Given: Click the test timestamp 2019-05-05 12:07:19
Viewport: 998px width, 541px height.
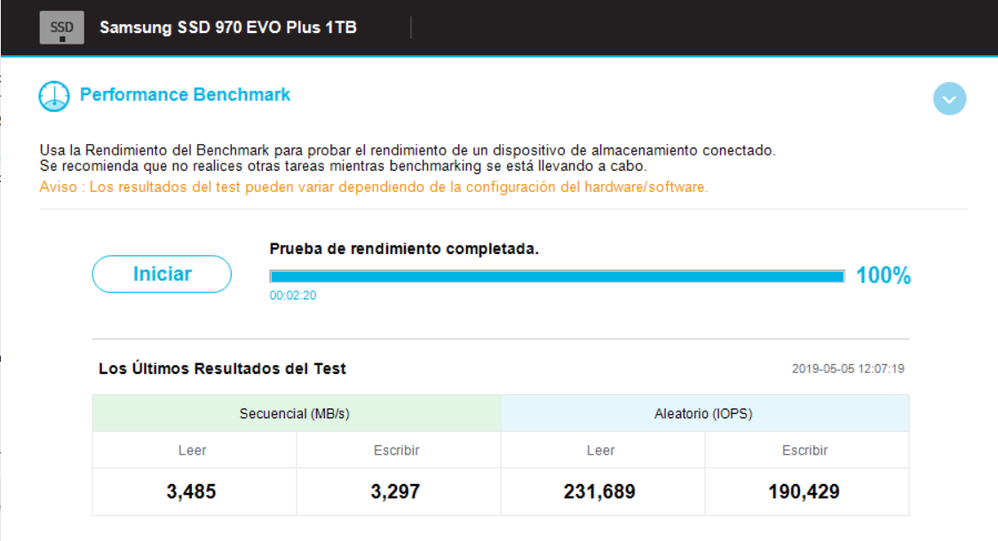Looking at the screenshot, I should point(848,369).
